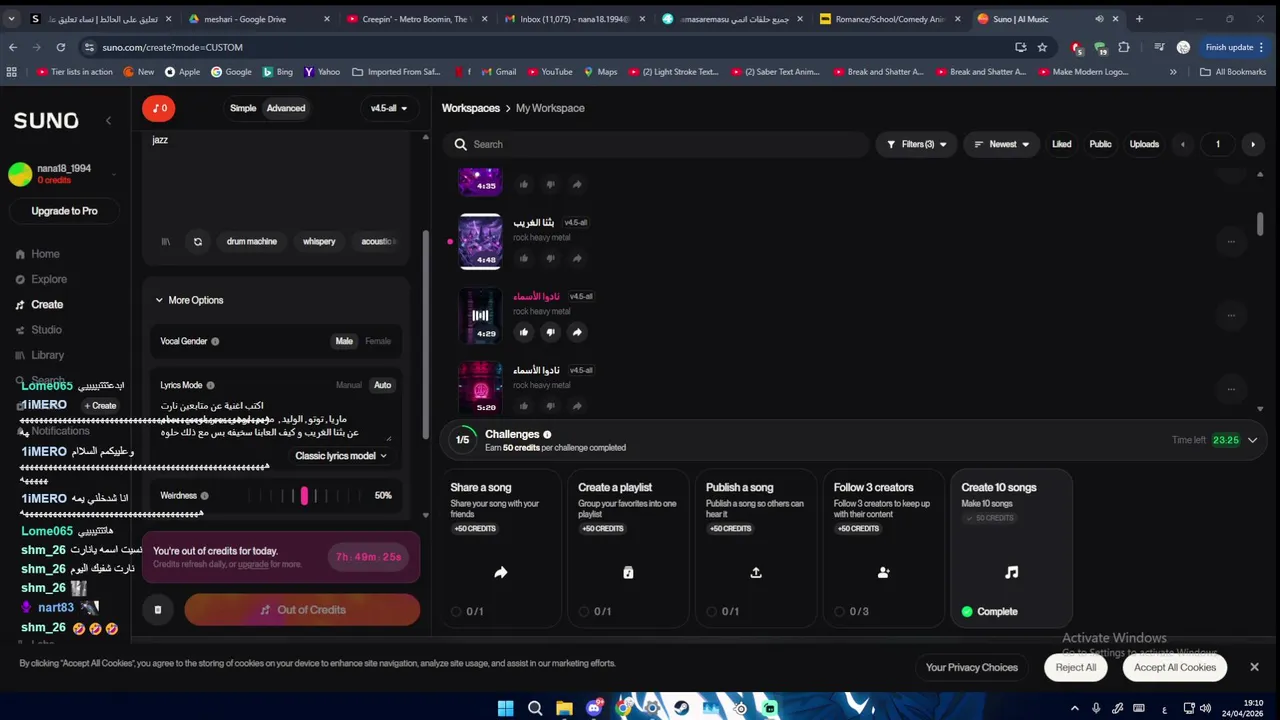This screenshot has width=1280, height=720.
Task: Click the workspace Search field
Action: 656,144
